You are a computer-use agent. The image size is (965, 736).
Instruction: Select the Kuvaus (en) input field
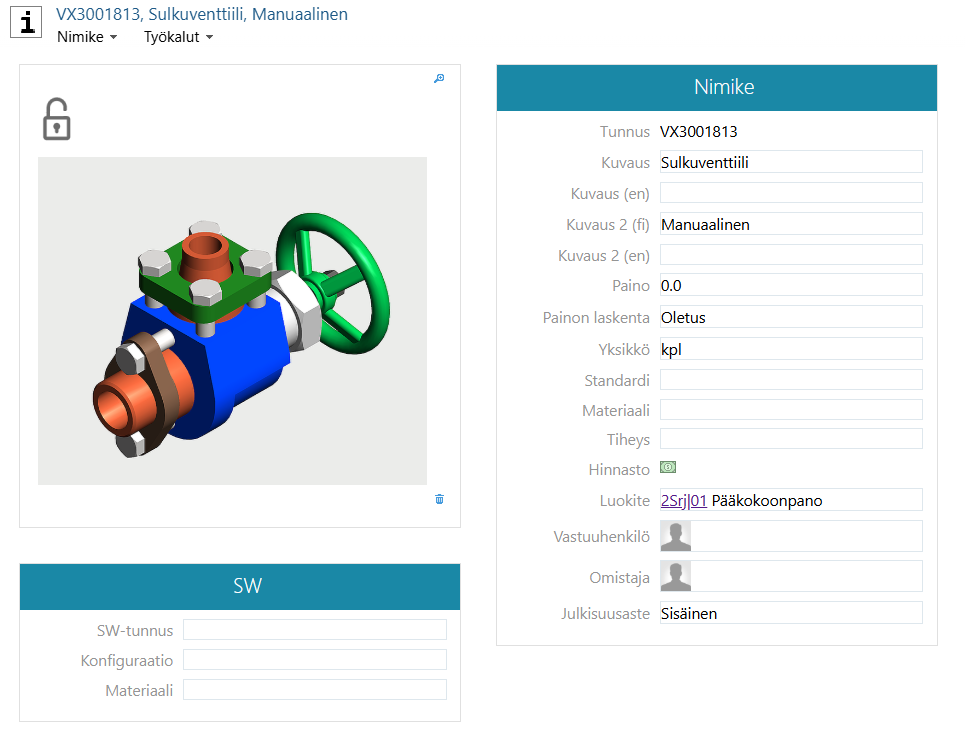point(789,193)
